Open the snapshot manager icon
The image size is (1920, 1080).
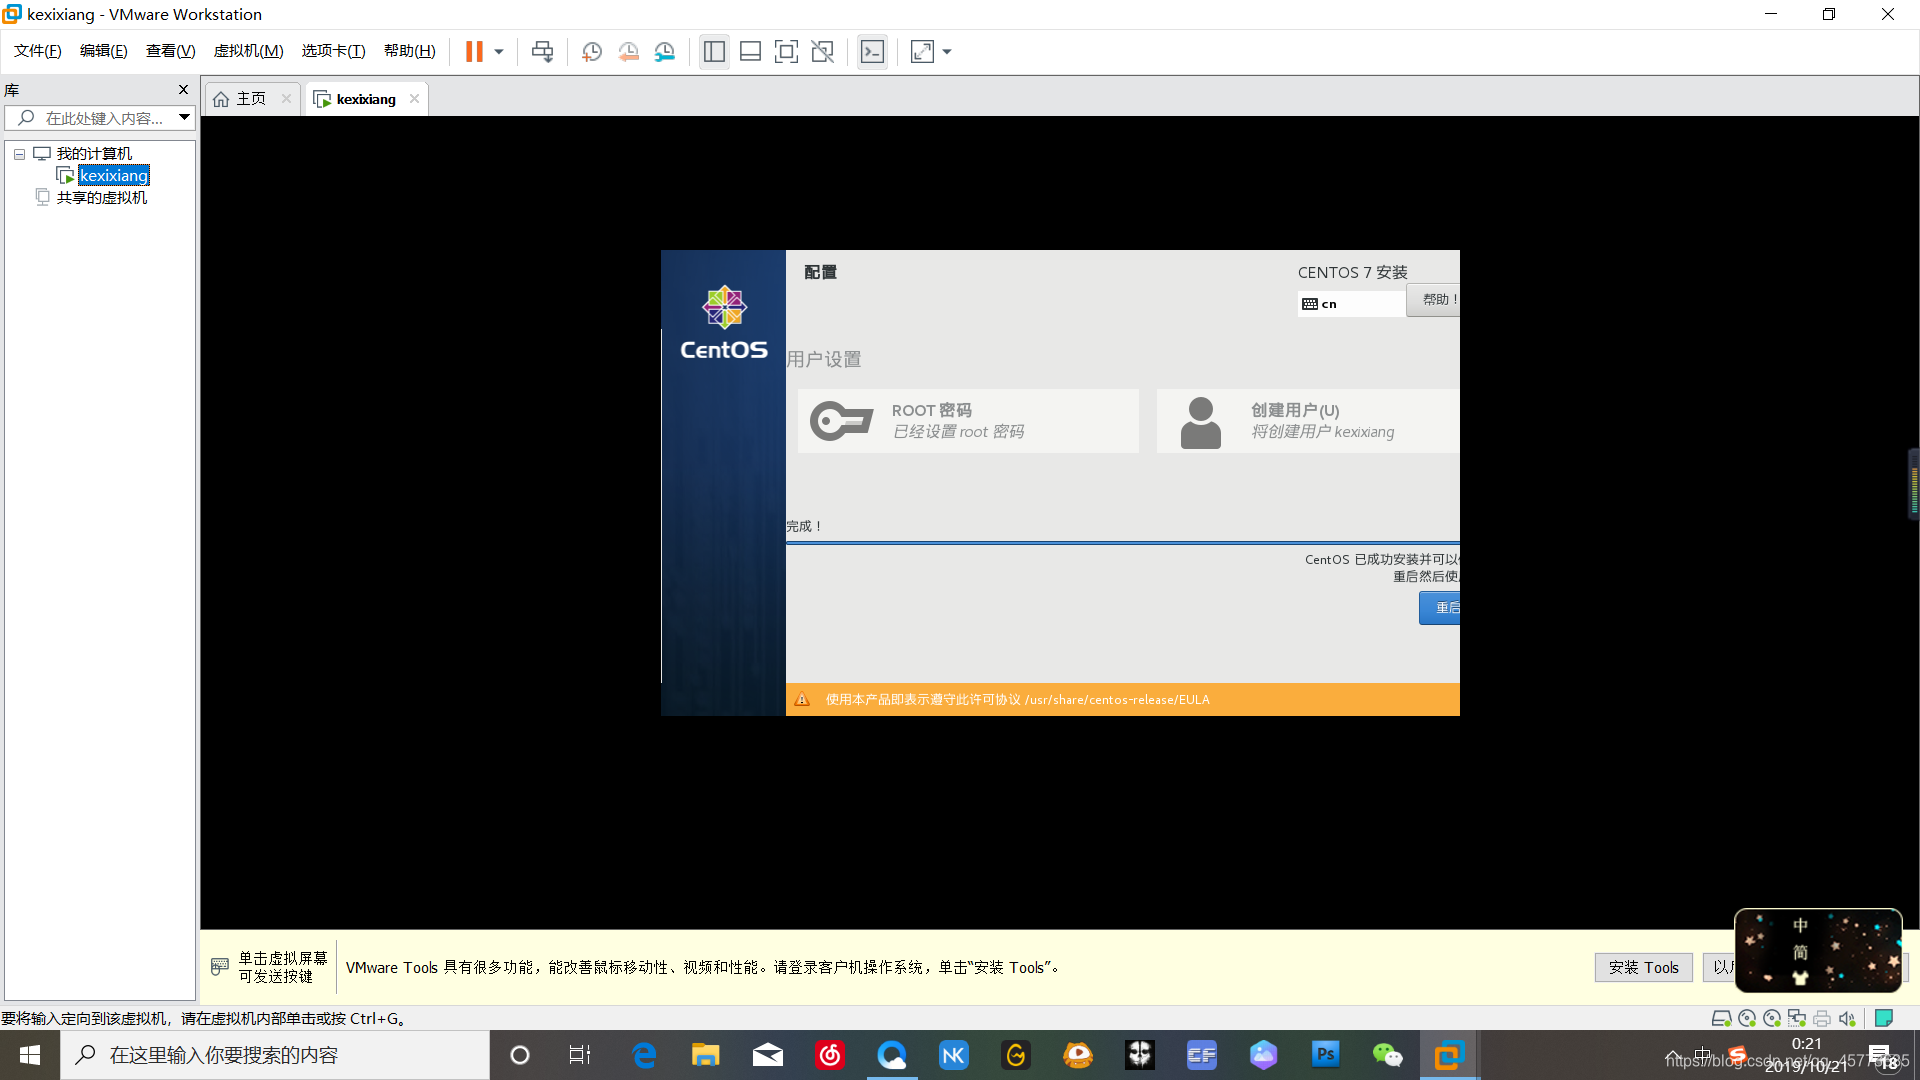coord(665,51)
